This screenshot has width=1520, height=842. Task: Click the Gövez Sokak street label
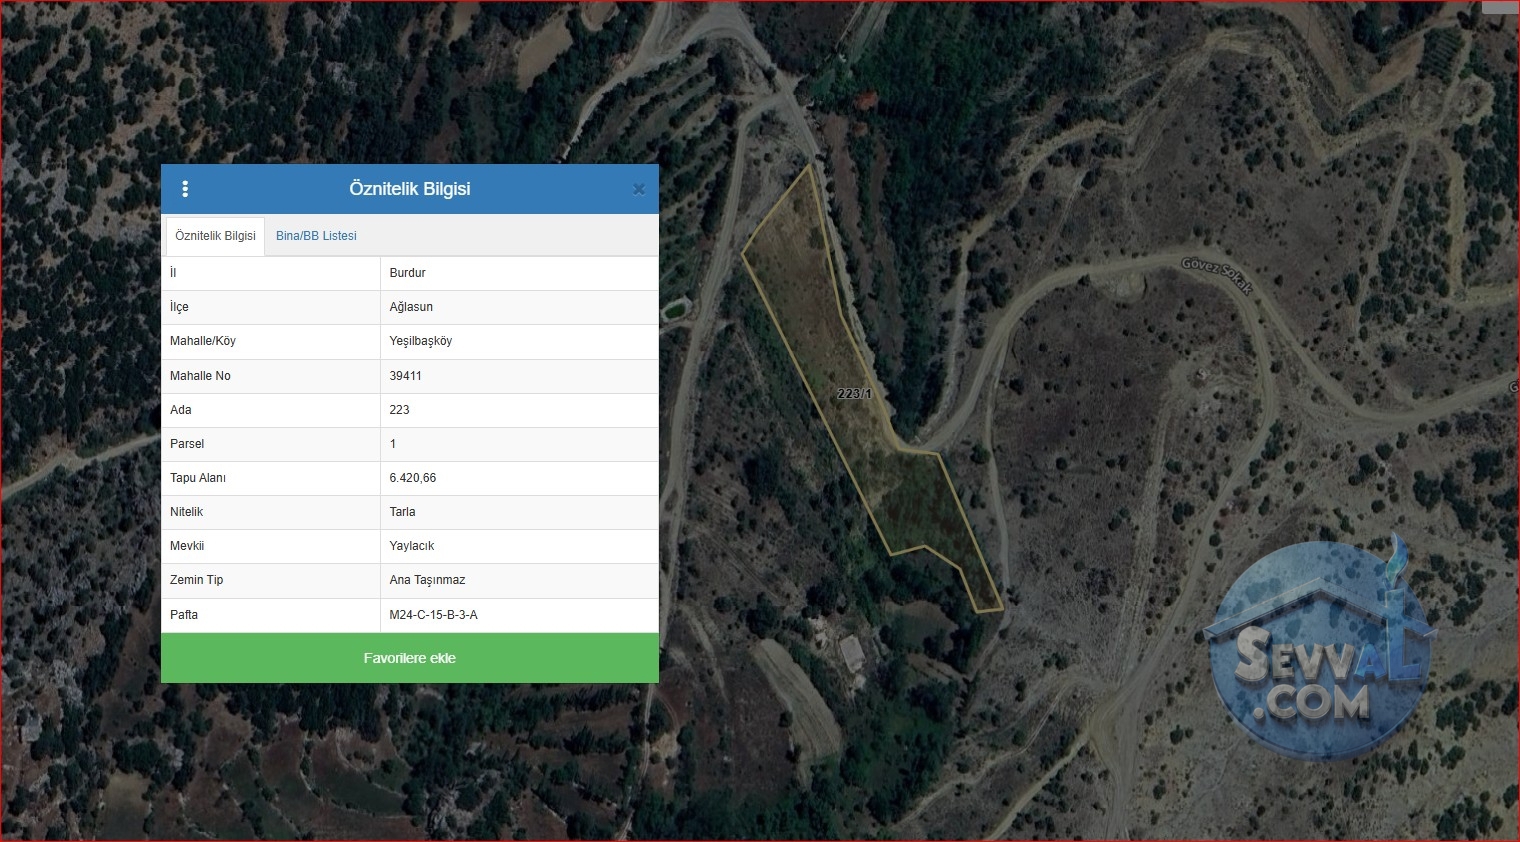1217,275
